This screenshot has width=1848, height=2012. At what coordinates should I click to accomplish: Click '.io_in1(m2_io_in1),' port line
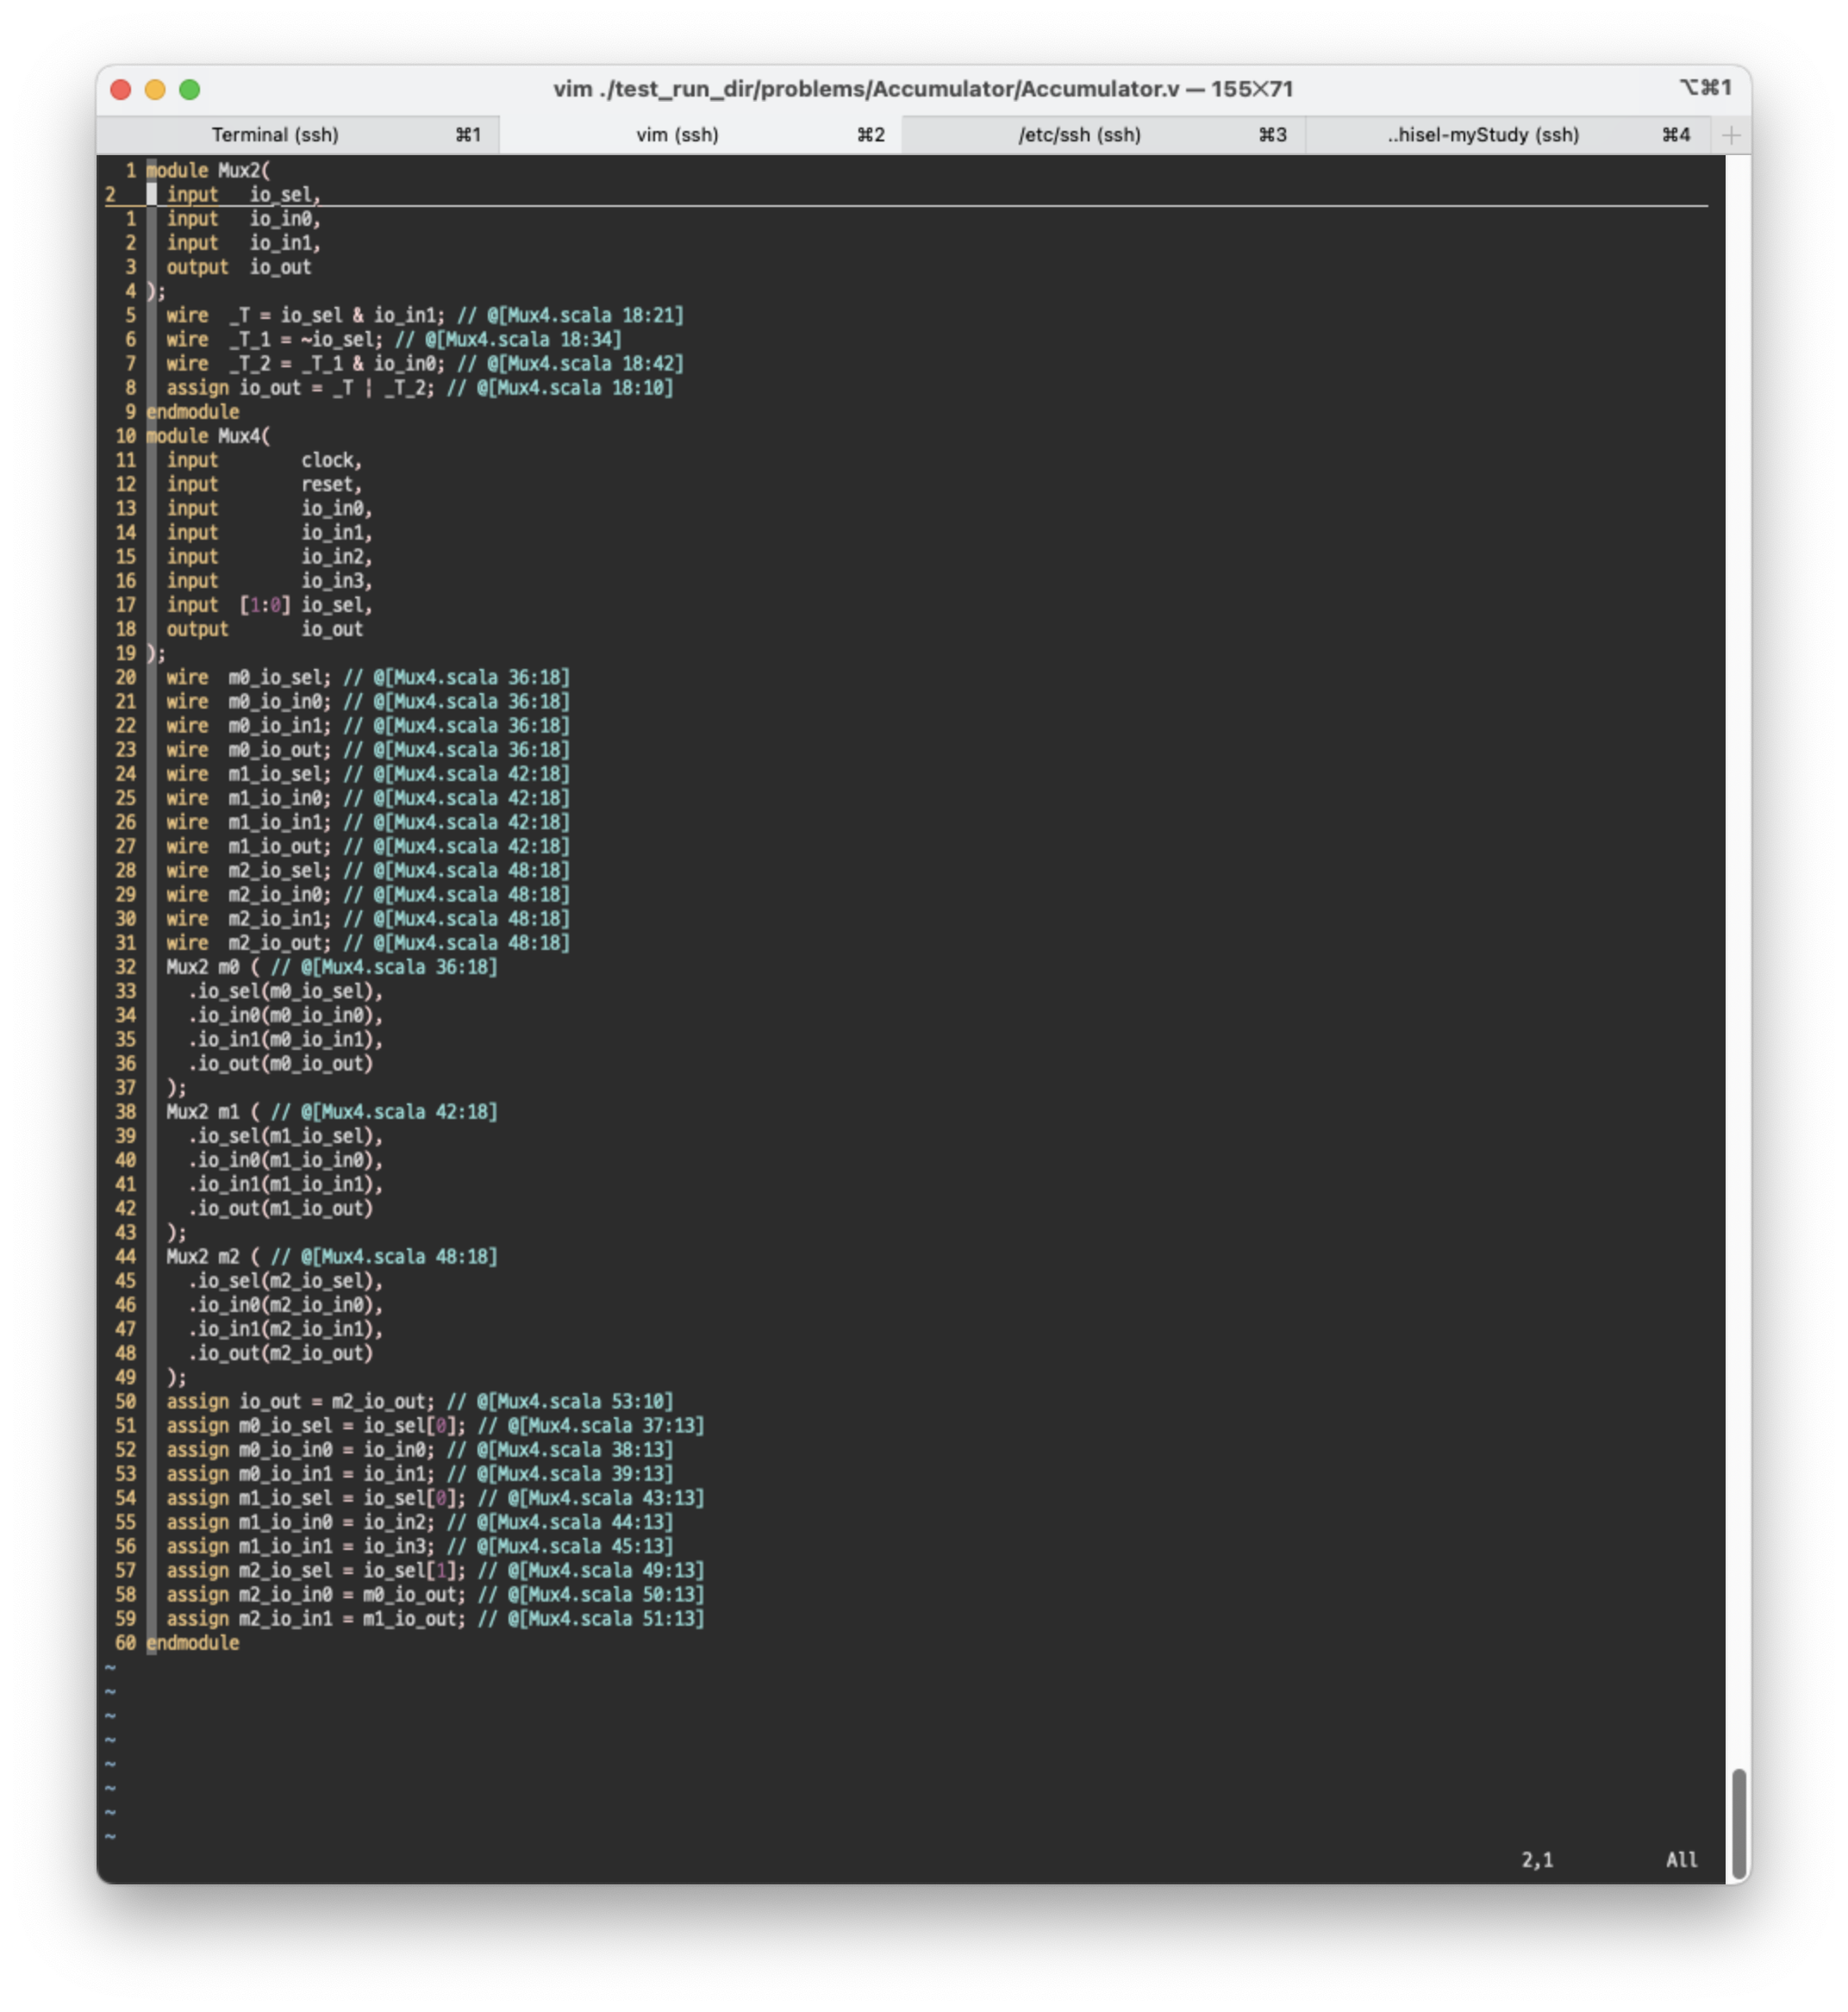point(285,1329)
